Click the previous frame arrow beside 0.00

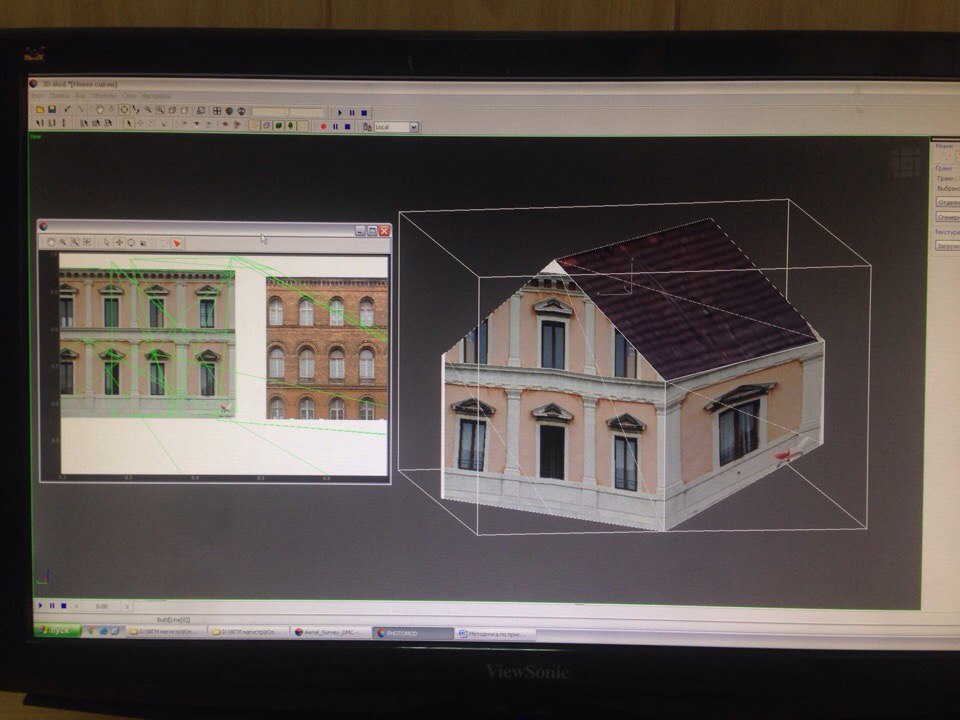point(76,607)
